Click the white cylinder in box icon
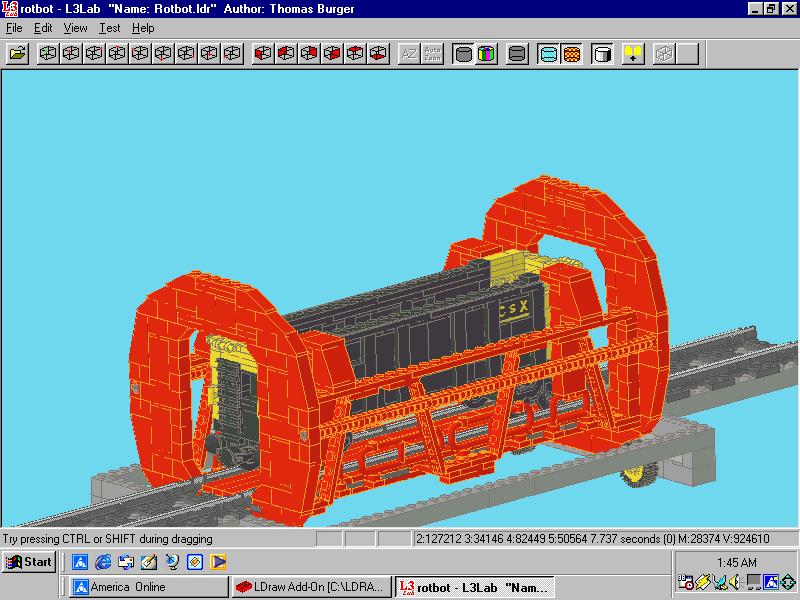Screen dimensions: 800x600 603,54
